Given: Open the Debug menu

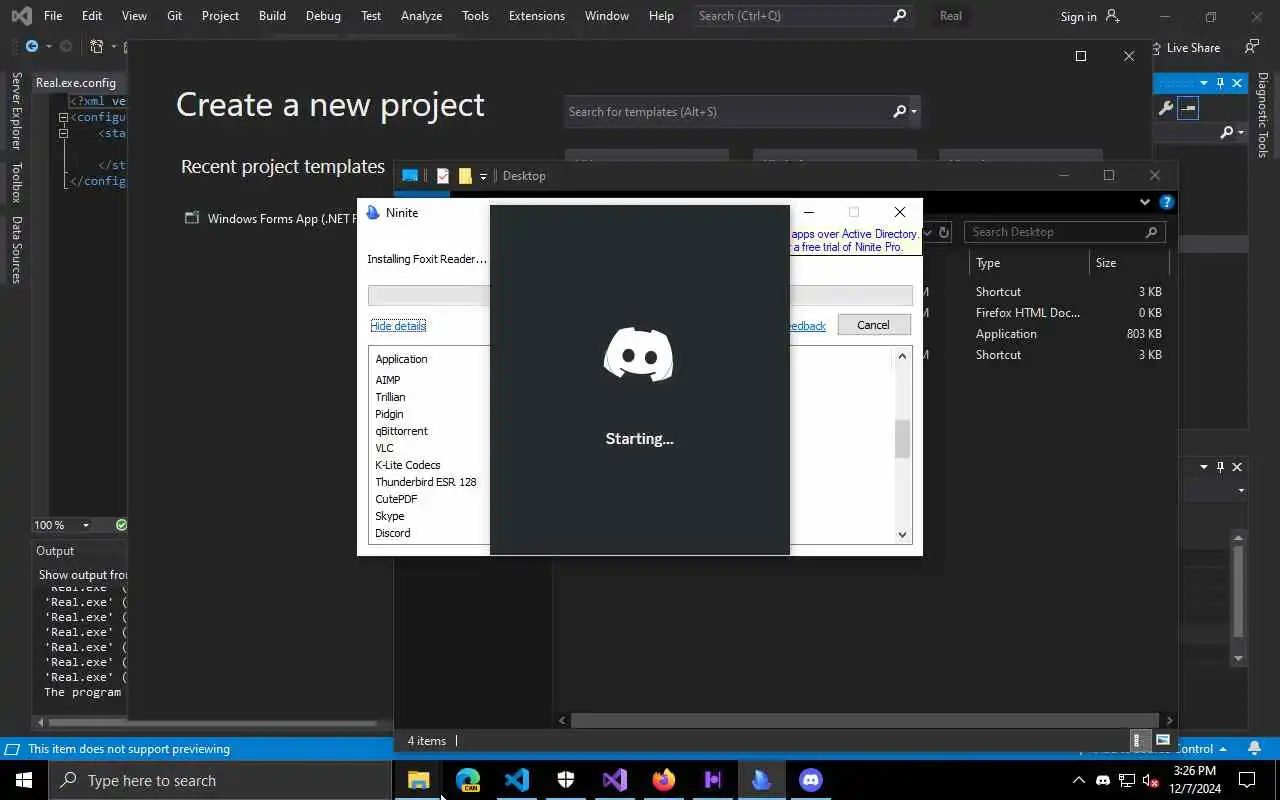Looking at the screenshot, I should [x=323, y=16].
